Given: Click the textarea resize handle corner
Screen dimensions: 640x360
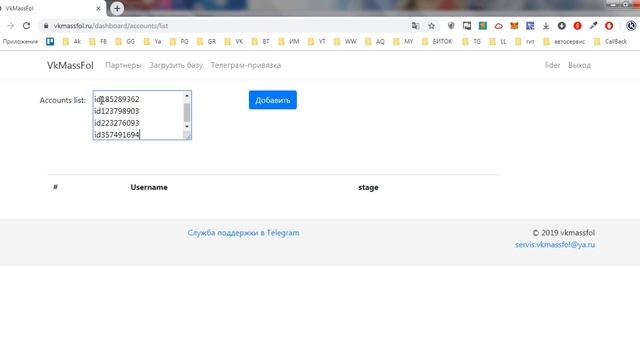Looking at the screenshot, I should tap(188, 136).
